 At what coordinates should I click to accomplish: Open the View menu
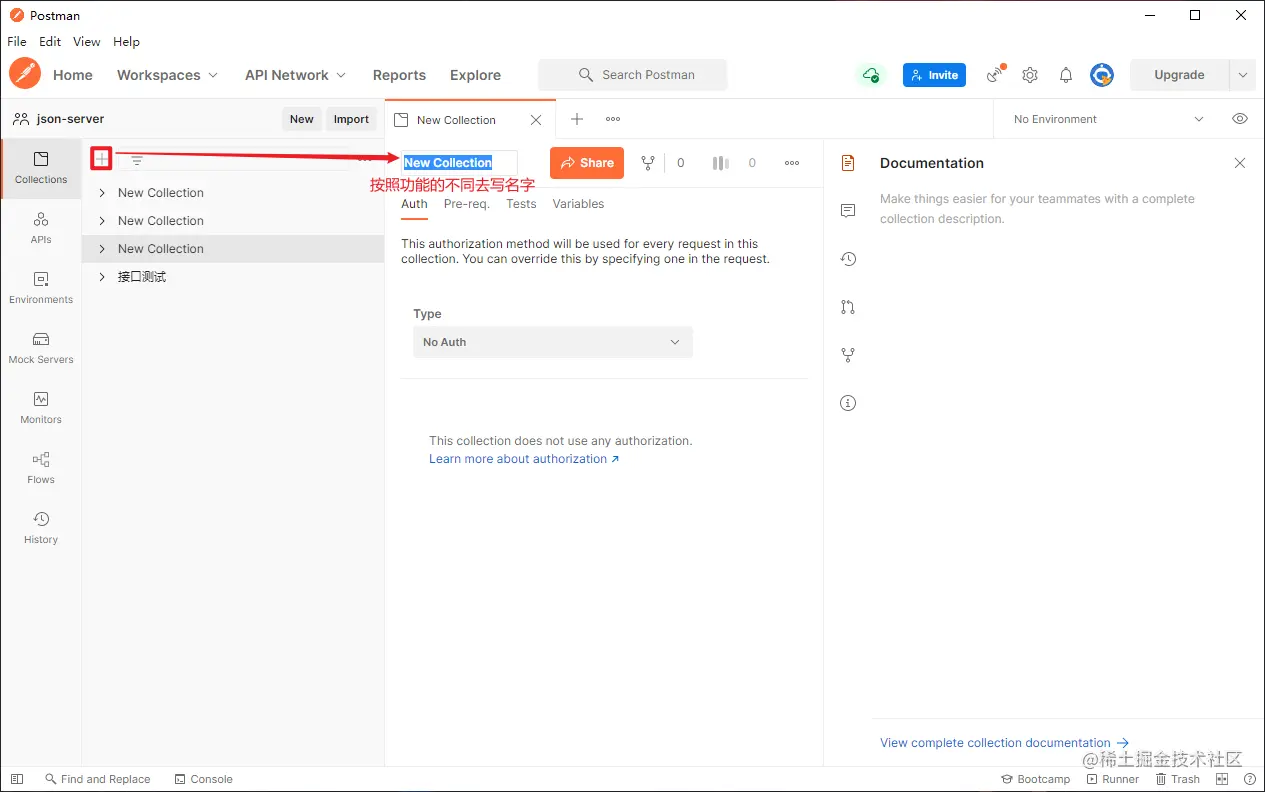87,42
